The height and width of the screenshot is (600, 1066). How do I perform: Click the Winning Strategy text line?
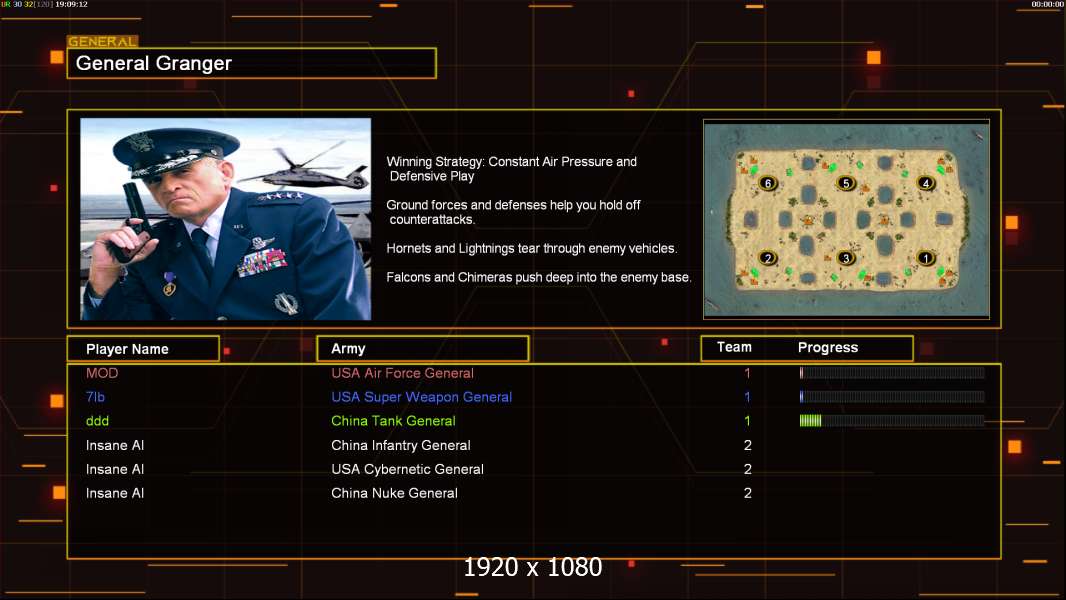pos(512,169)
